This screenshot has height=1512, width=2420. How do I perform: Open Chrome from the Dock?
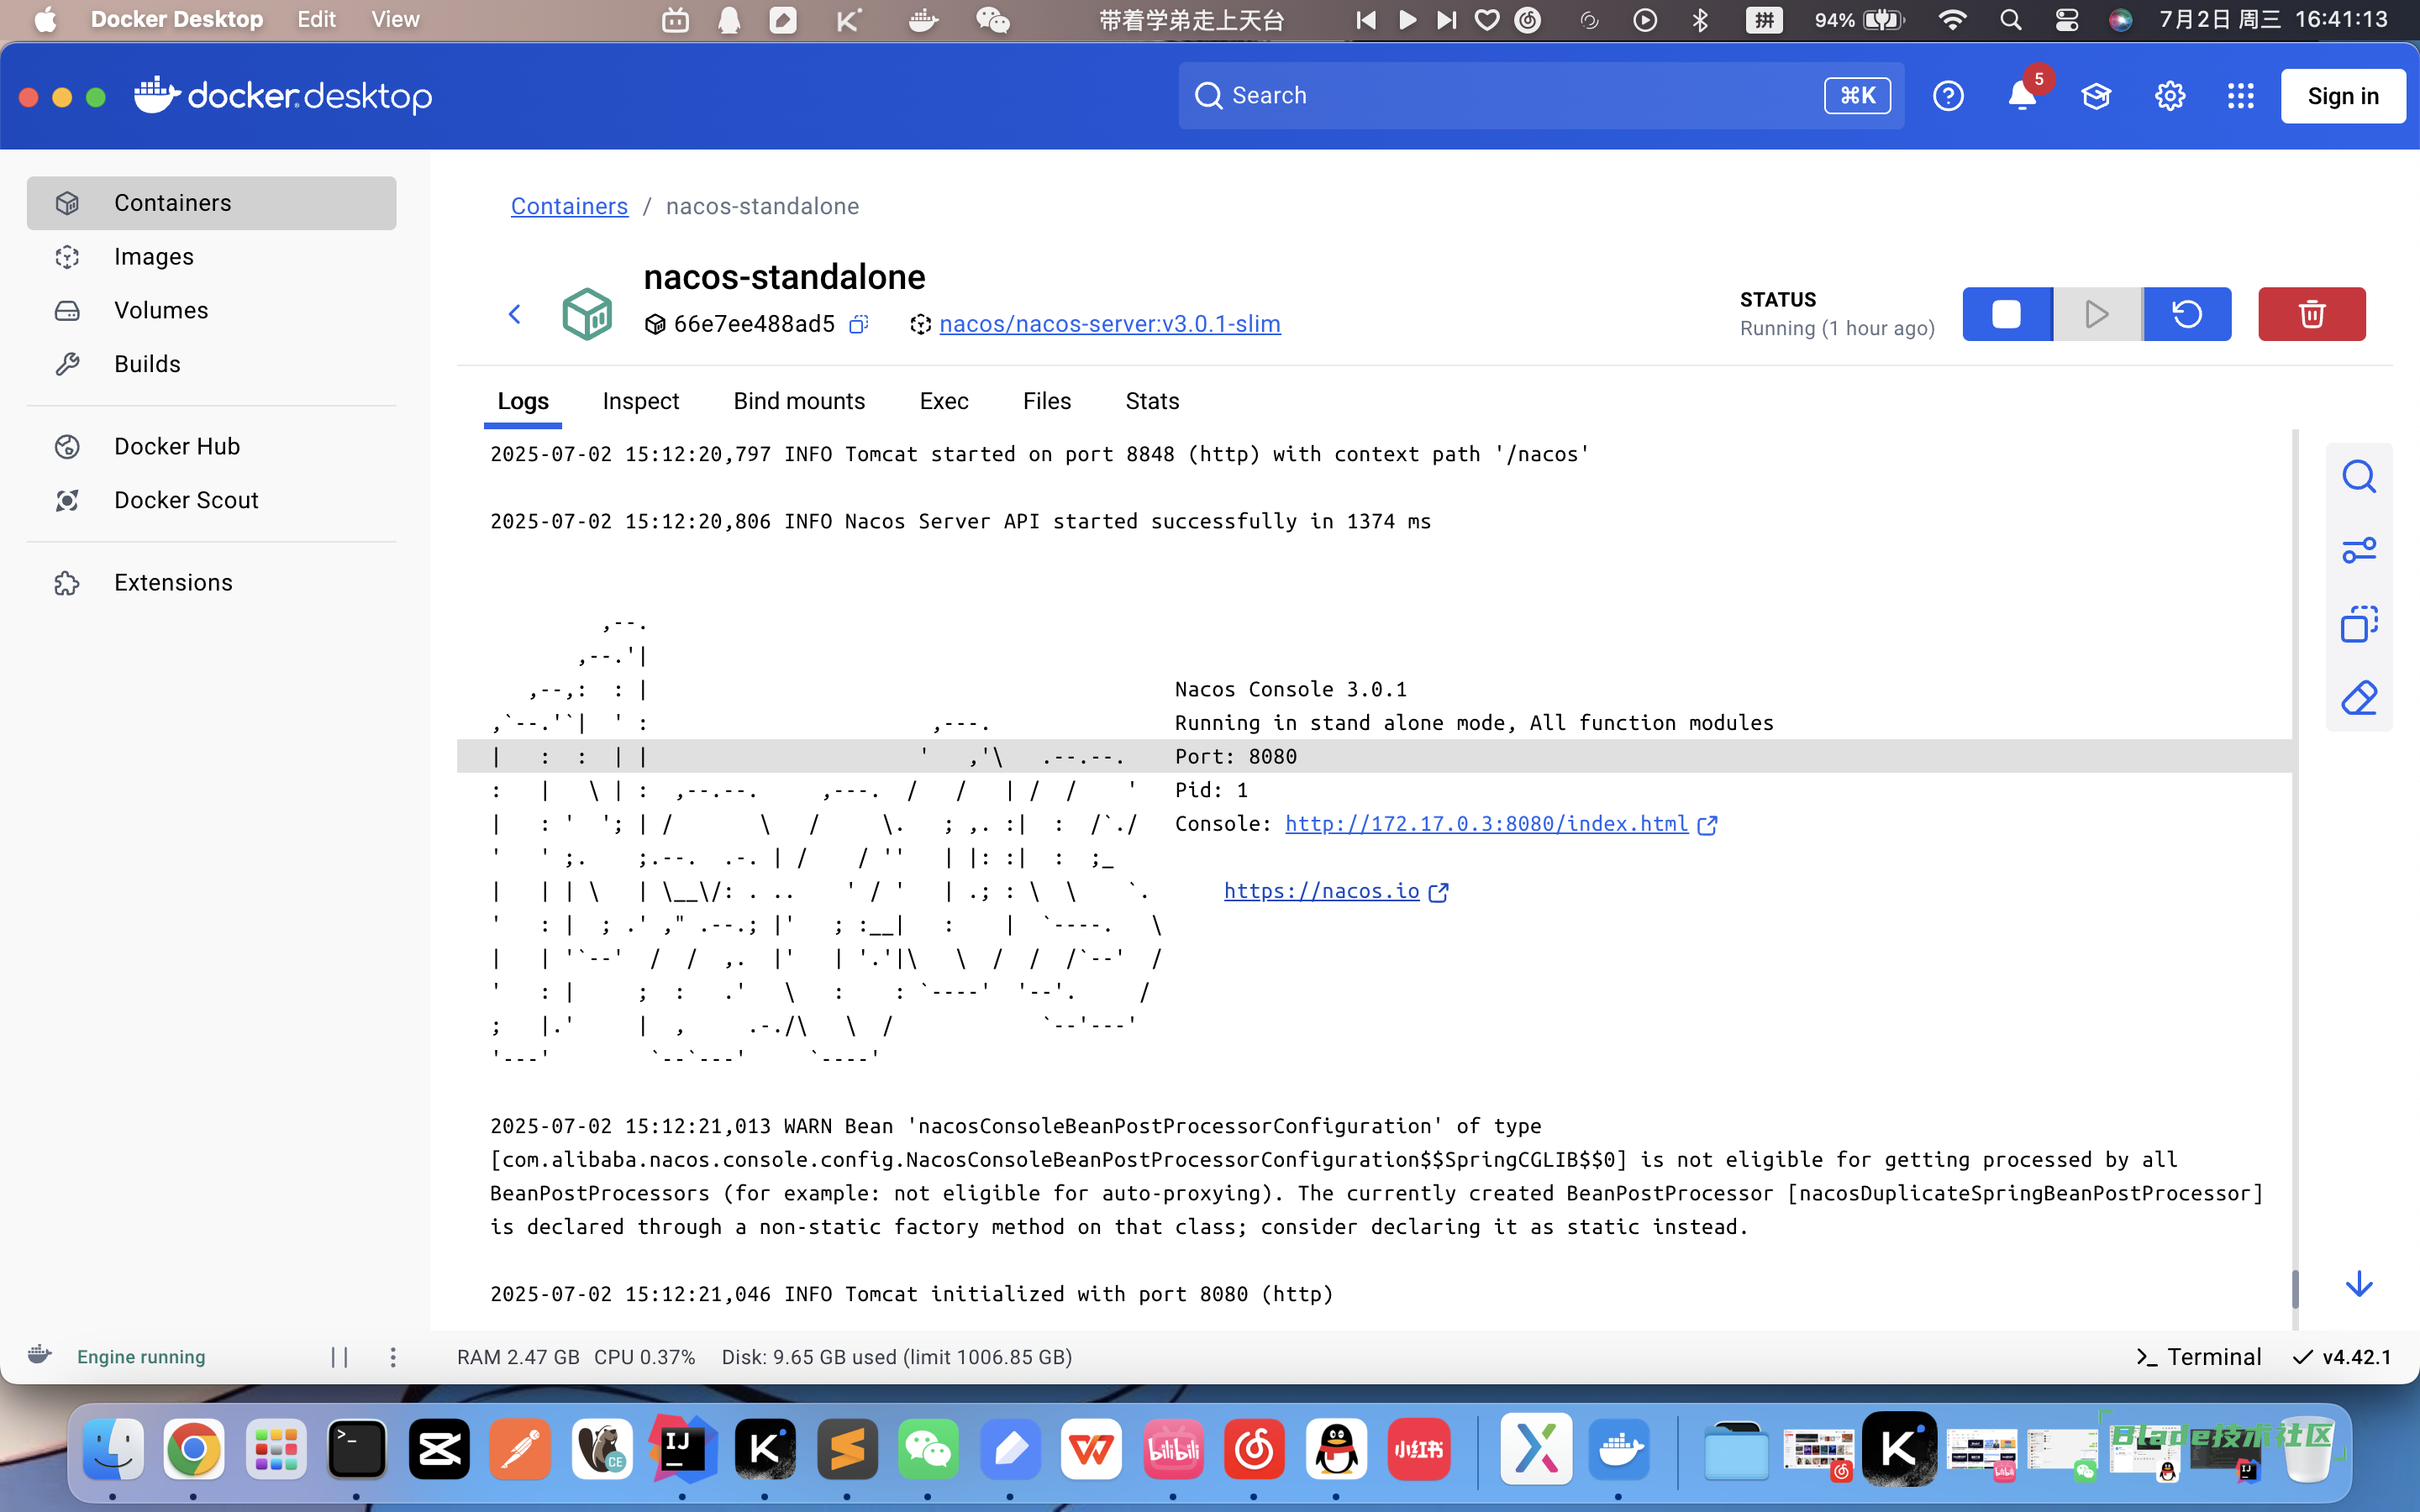pos(194,1449)
